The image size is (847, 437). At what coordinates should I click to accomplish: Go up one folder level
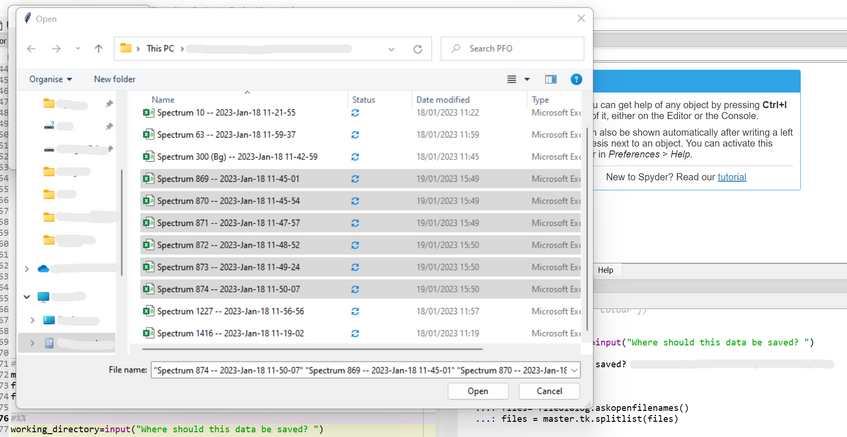click(98, 48)
